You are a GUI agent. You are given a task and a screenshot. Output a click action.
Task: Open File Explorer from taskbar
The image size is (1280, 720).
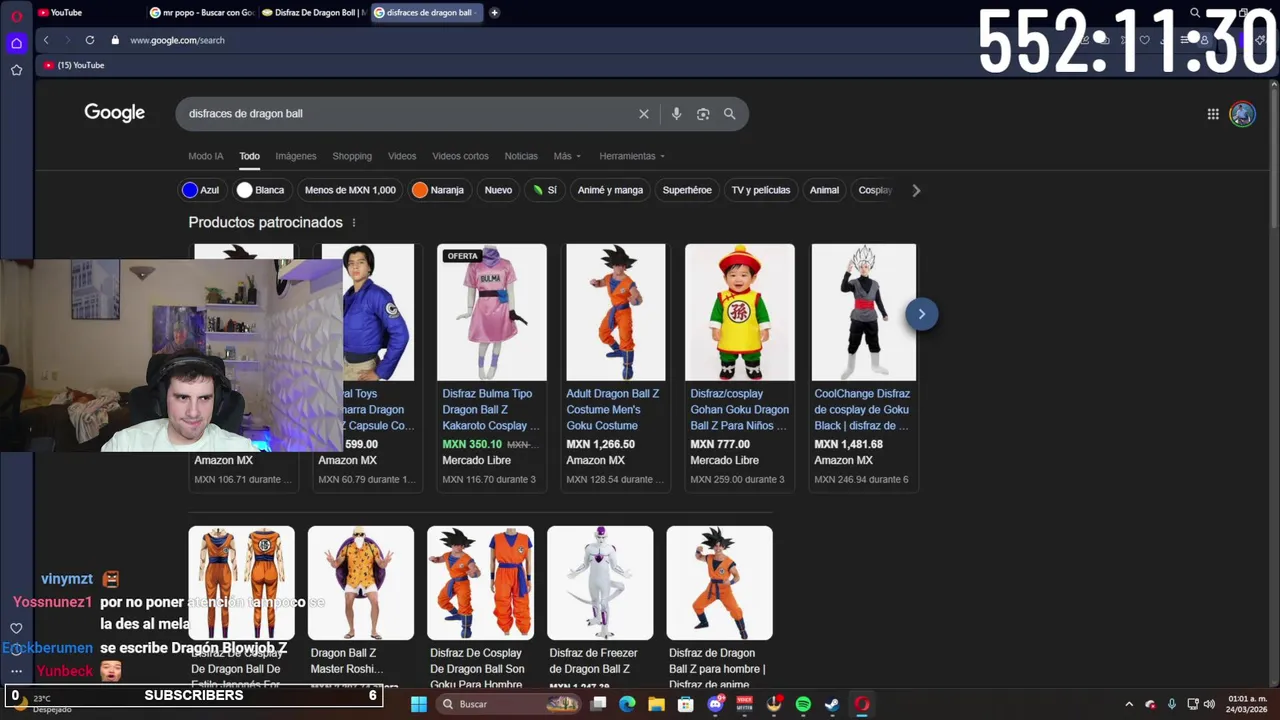click(x=656, y=704)
